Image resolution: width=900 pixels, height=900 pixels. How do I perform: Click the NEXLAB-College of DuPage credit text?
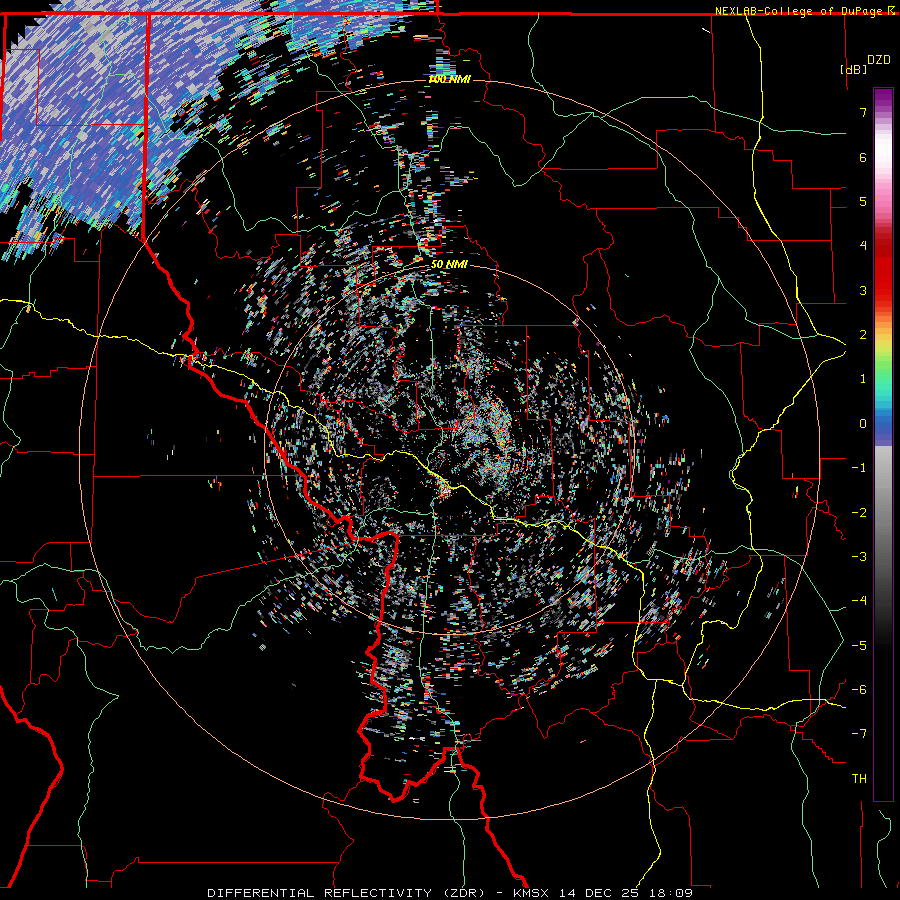[804, 11]
